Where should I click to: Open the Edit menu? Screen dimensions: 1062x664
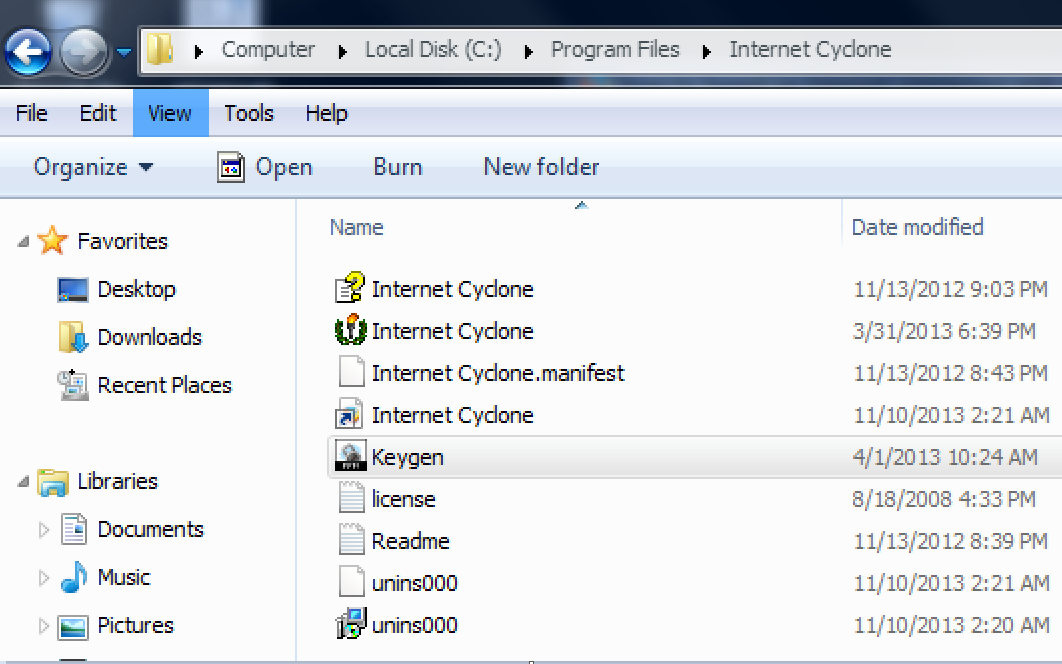[x=98, y=113]
